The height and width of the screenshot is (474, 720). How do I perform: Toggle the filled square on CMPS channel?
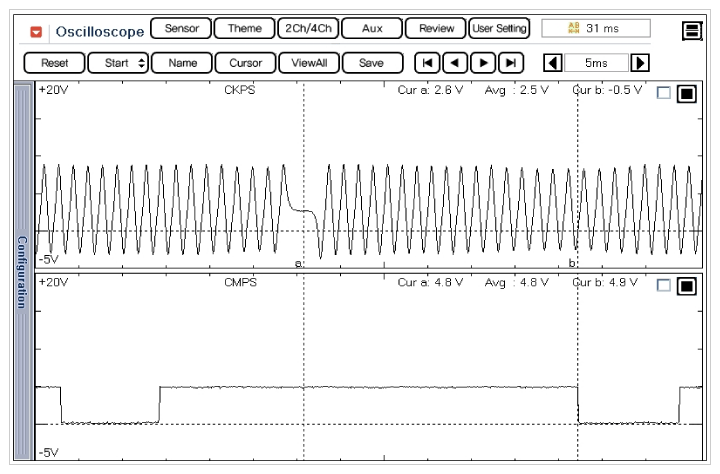pos(686,287)
